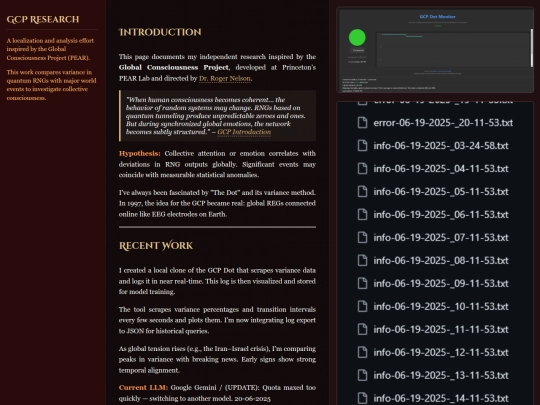Select file name info-06-19-2025-_06-11-53.txt
This screenshot has height=405, width=540.
click(x=441, y=214)
